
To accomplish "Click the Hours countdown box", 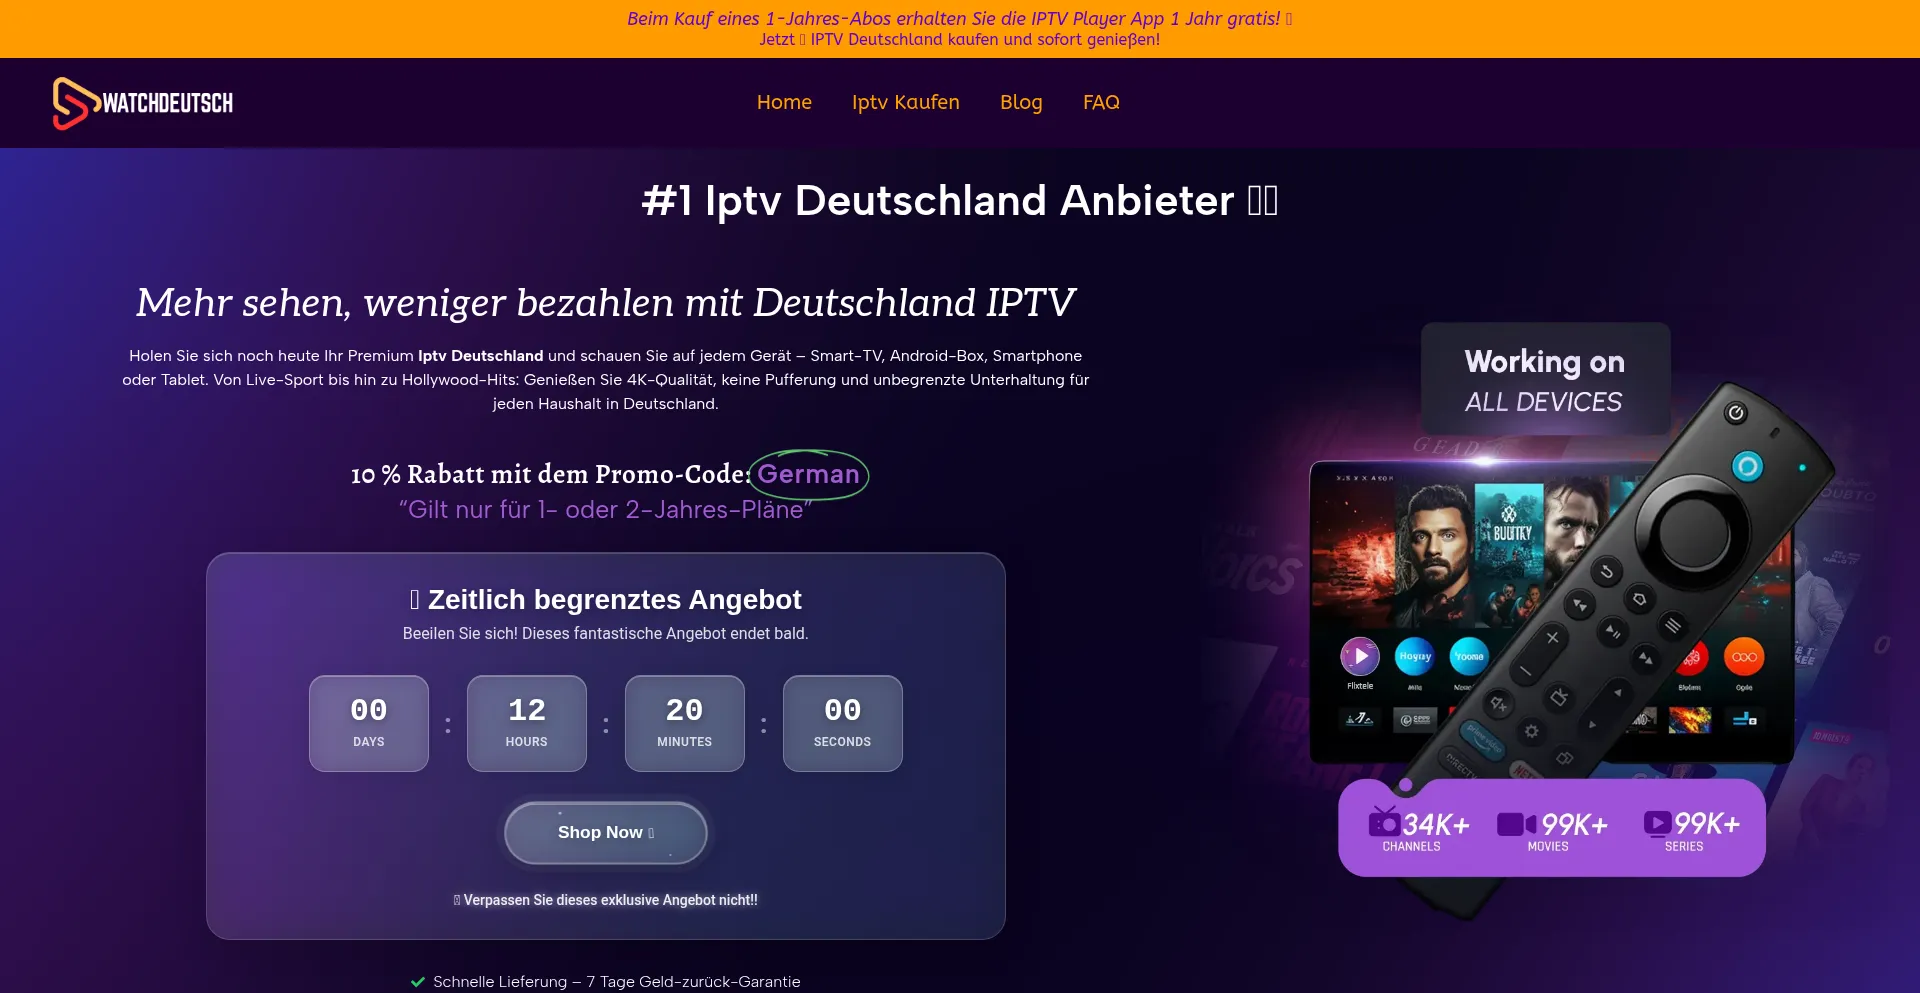I will point(527,723).
